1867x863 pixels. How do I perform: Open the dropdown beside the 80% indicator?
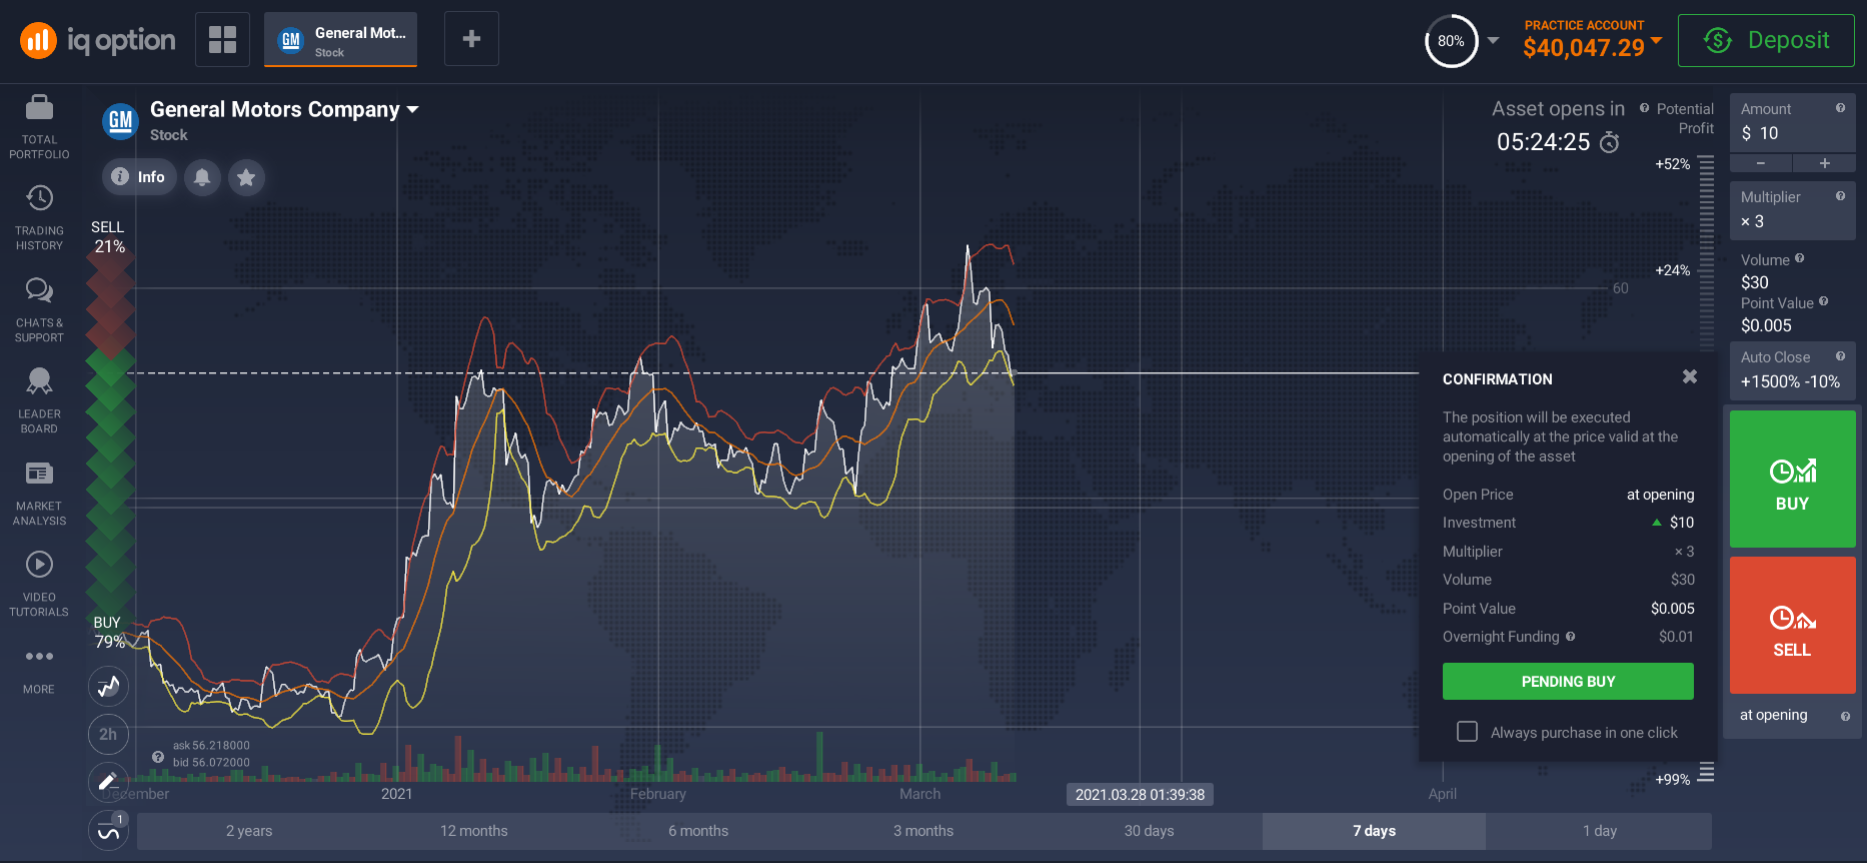click(x=1493, y=41)
